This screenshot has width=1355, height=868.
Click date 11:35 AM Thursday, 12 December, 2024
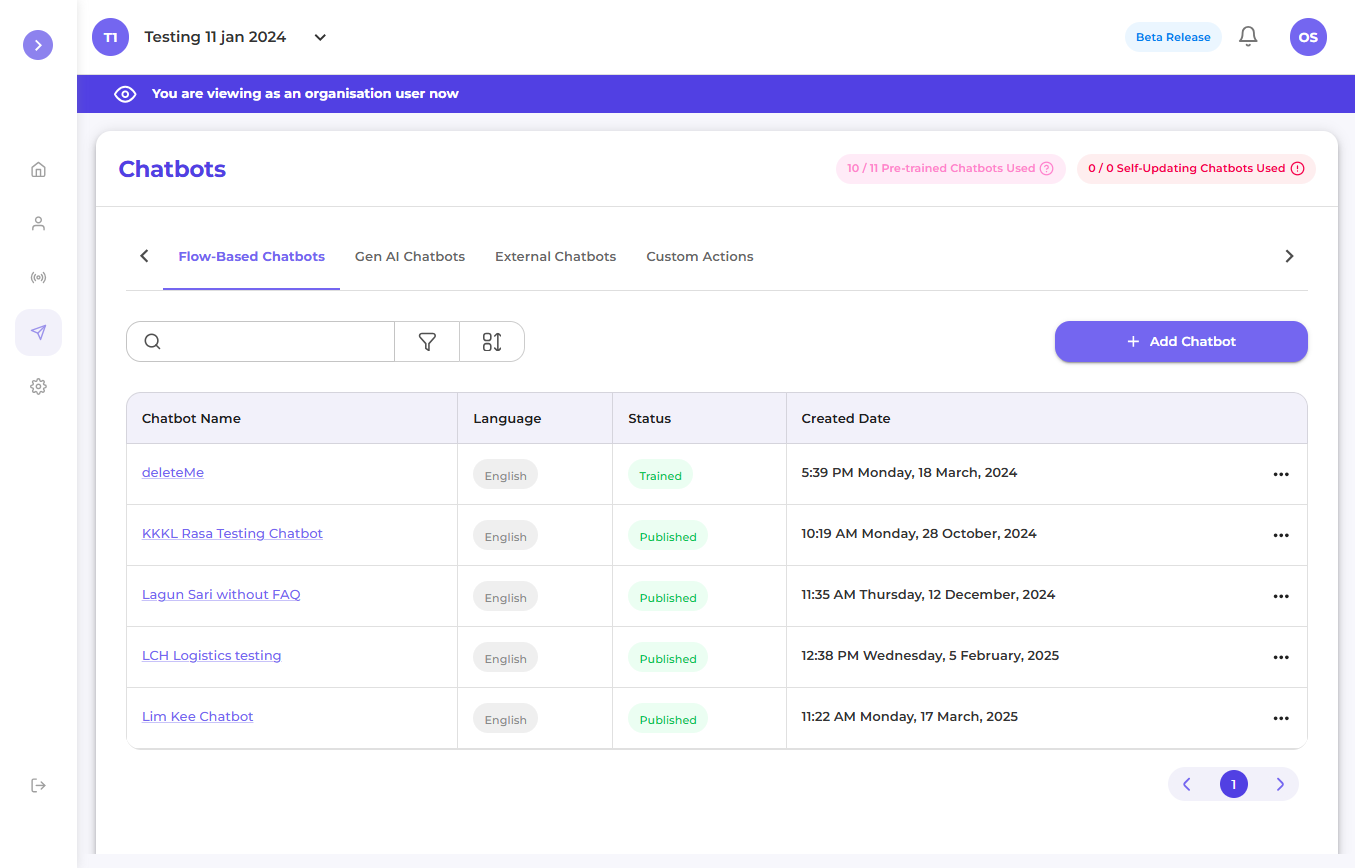point(928,594)
